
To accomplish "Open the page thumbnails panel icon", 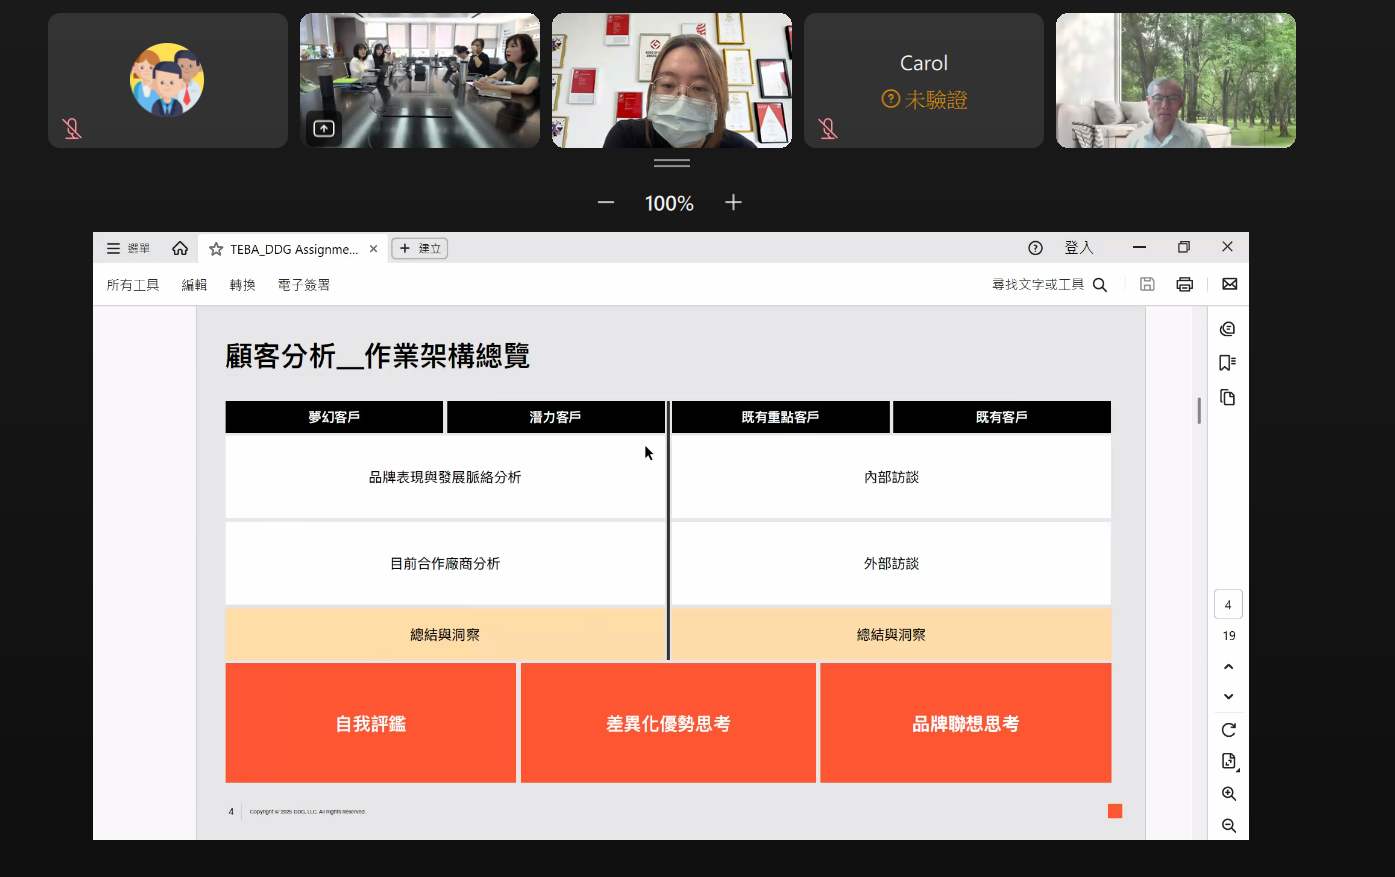I will (x=1228, y=398).
